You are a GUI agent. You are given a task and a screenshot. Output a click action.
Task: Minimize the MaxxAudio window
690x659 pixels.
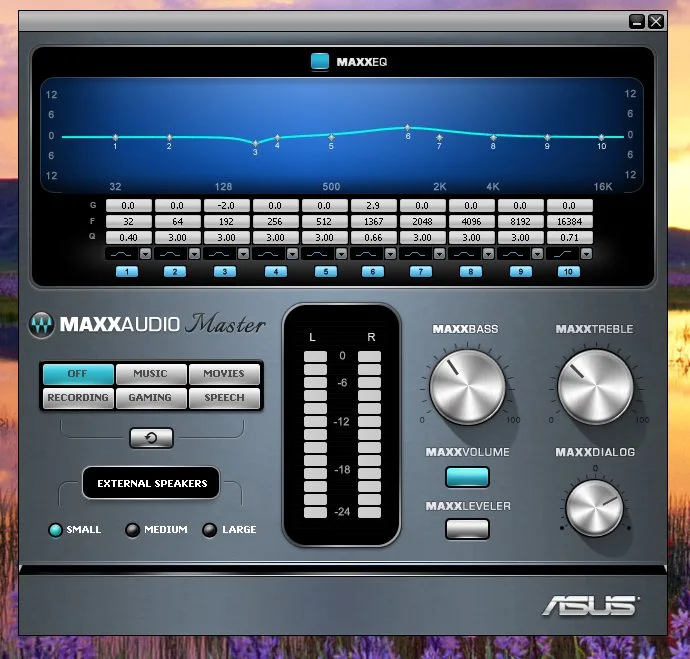pyautogui.click(x=637, y=22)
